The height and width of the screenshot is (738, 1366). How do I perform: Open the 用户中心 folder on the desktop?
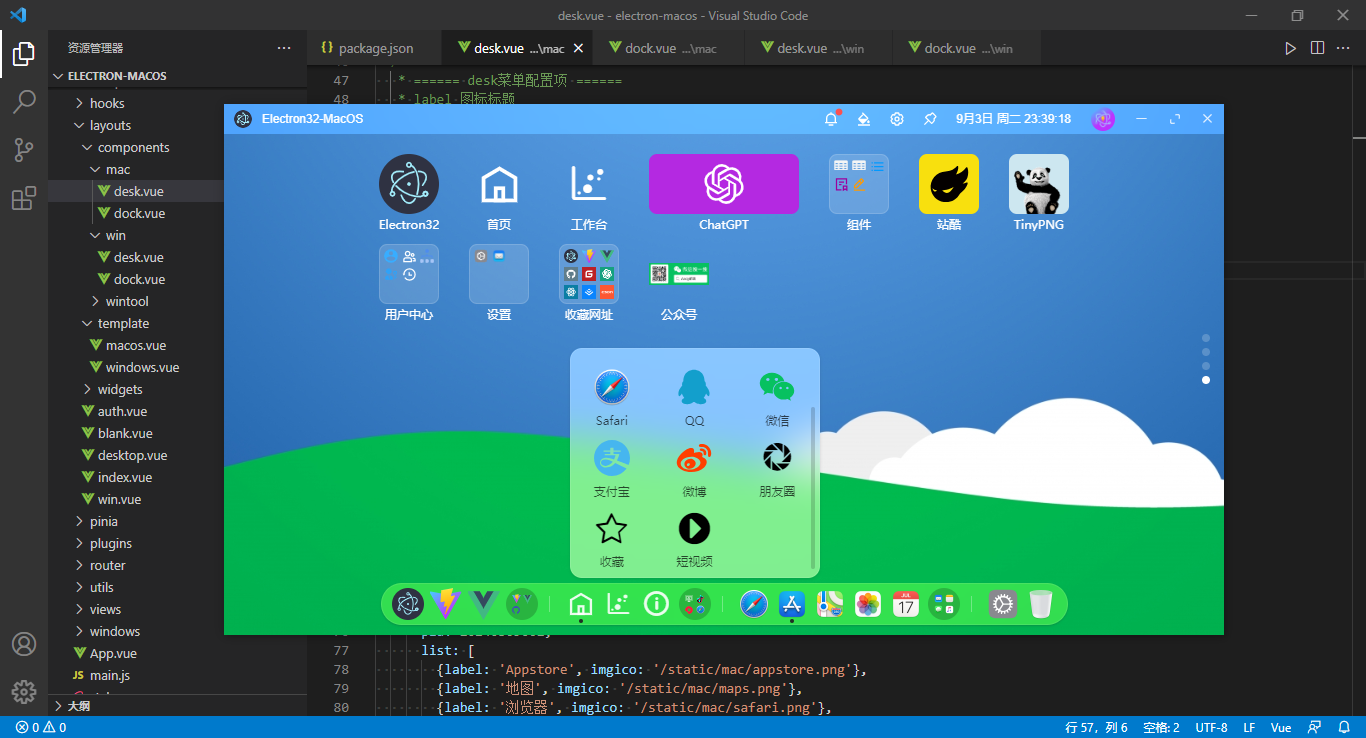409,274
